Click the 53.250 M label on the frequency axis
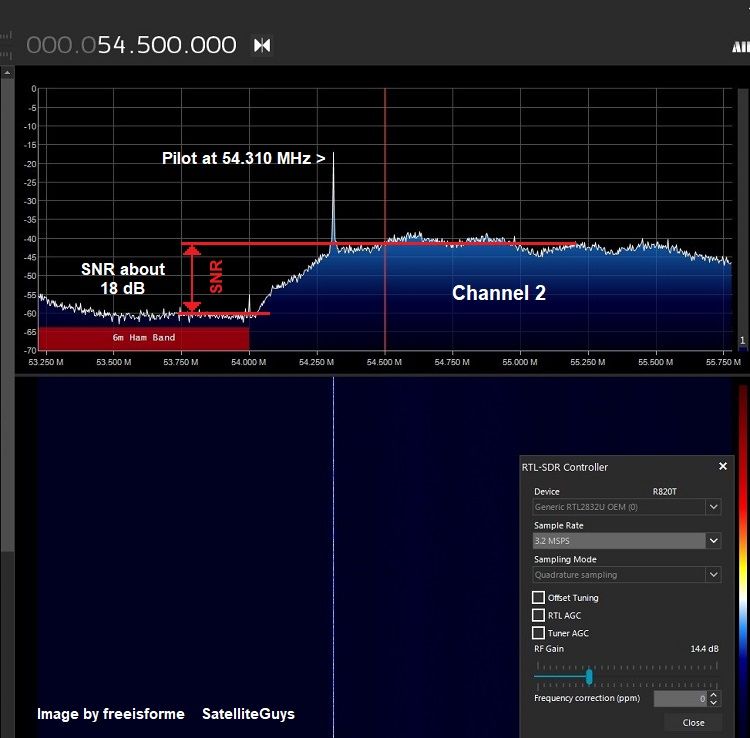Screen dimensions: 750x738 (46, 362)
